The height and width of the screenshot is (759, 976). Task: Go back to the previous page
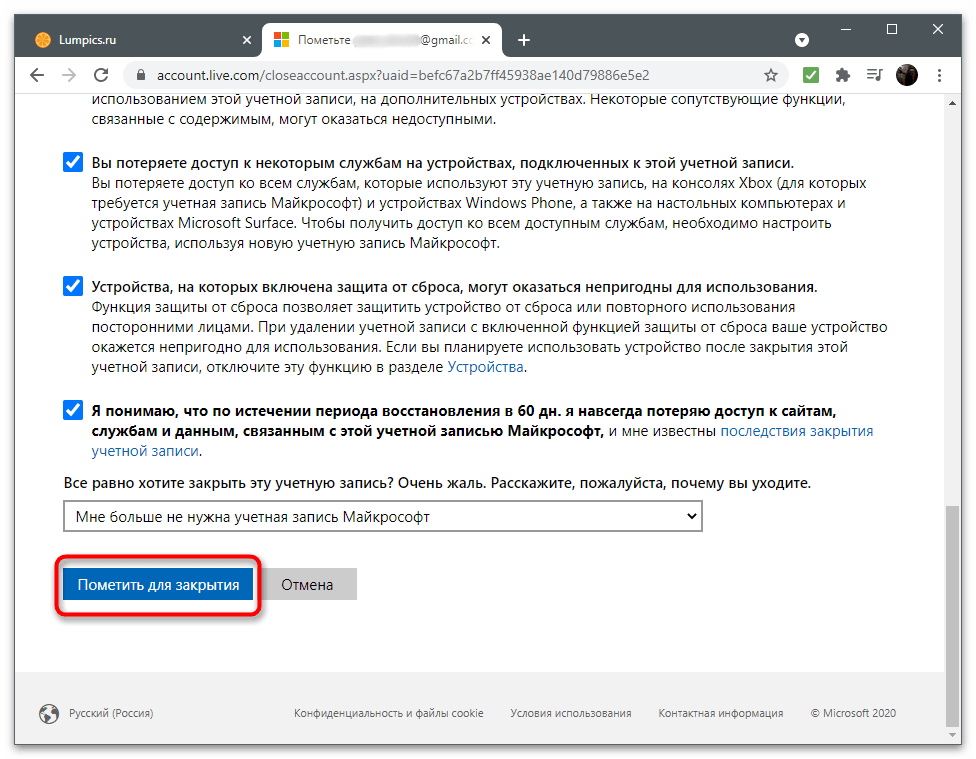37,75
